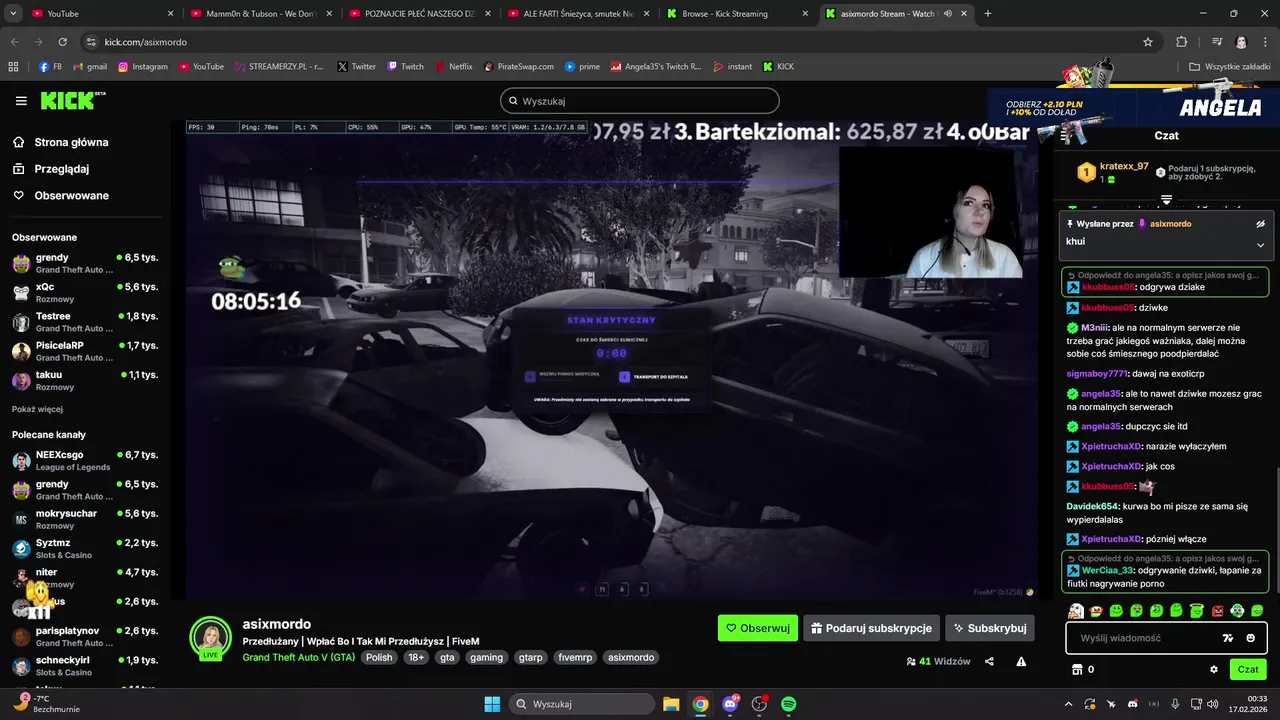This screenshot has width=1280, height=720.
Task: Open recommended channel 'mokrysuchar'
Action: pos(85,519)
